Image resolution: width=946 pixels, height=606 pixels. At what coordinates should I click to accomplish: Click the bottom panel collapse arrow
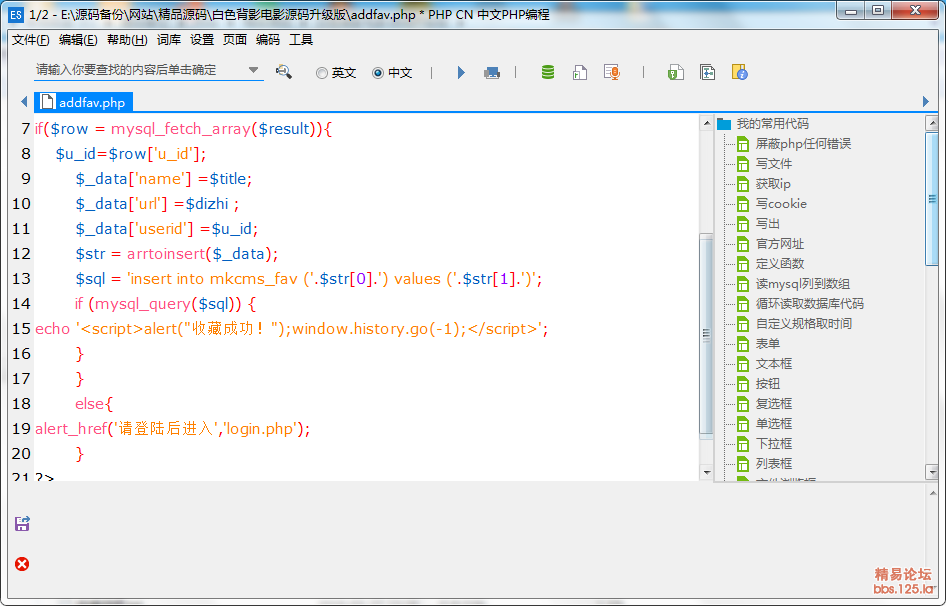[933, 493]
